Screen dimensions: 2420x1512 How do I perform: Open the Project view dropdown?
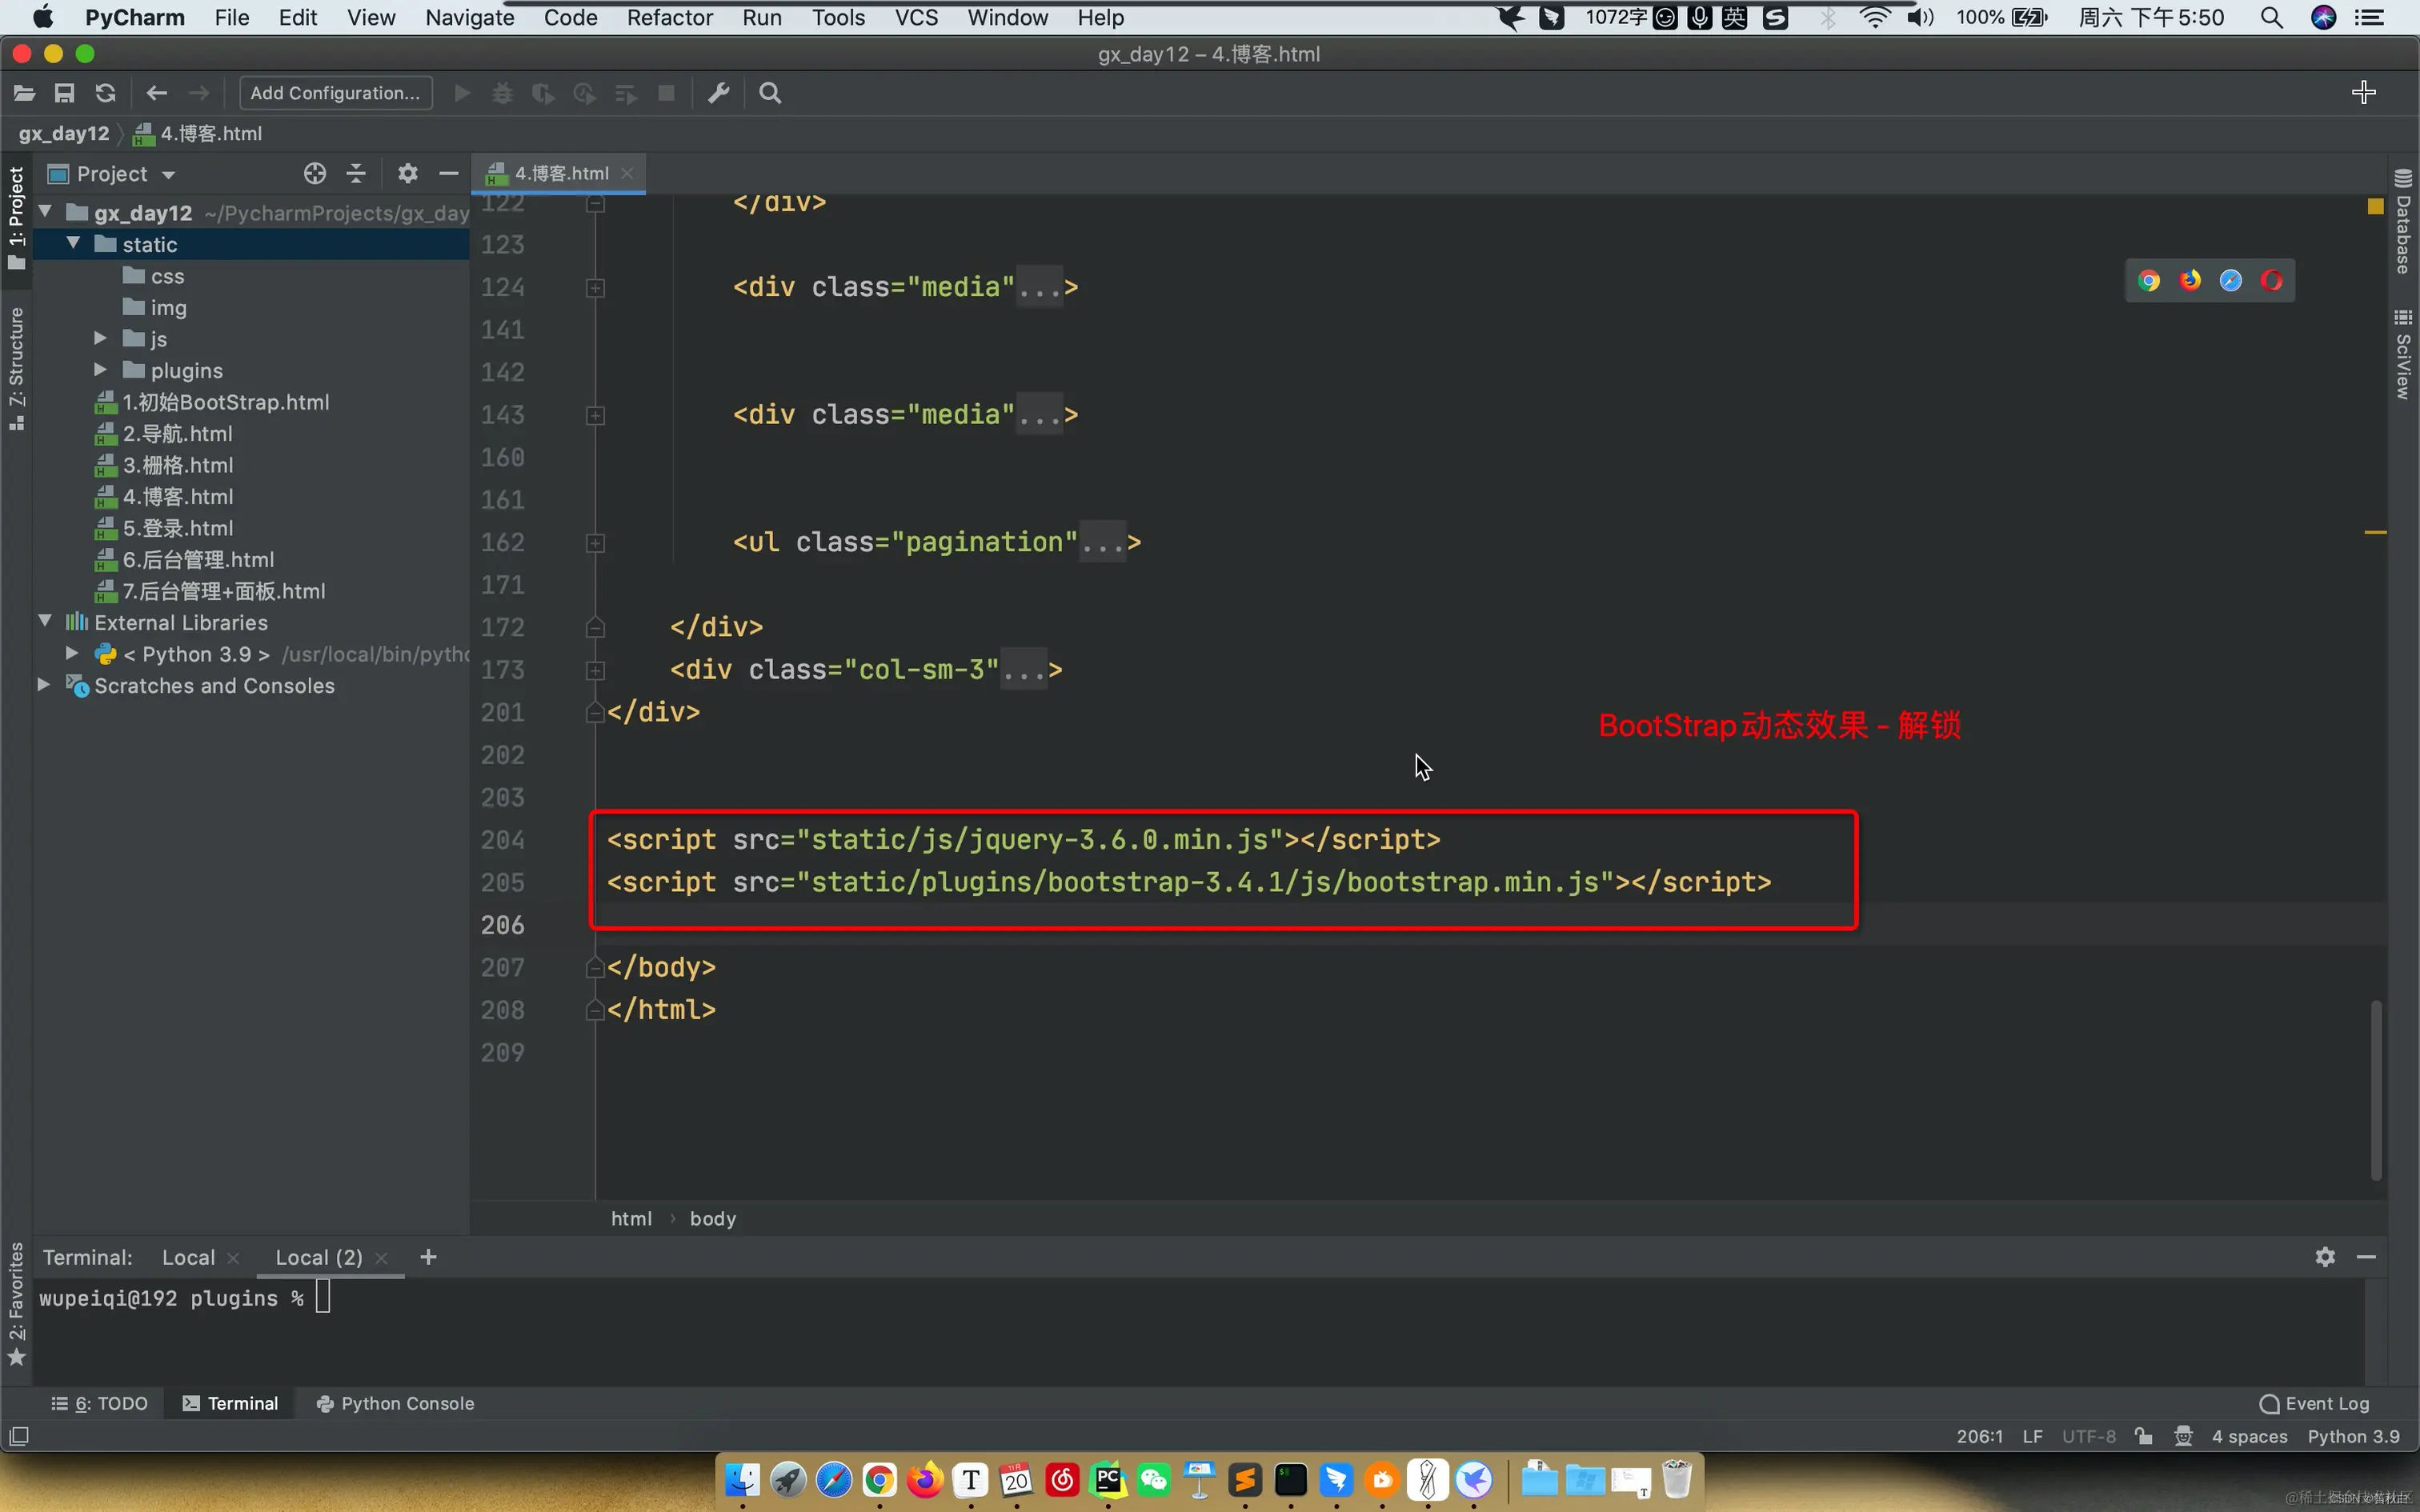(168, 175)
